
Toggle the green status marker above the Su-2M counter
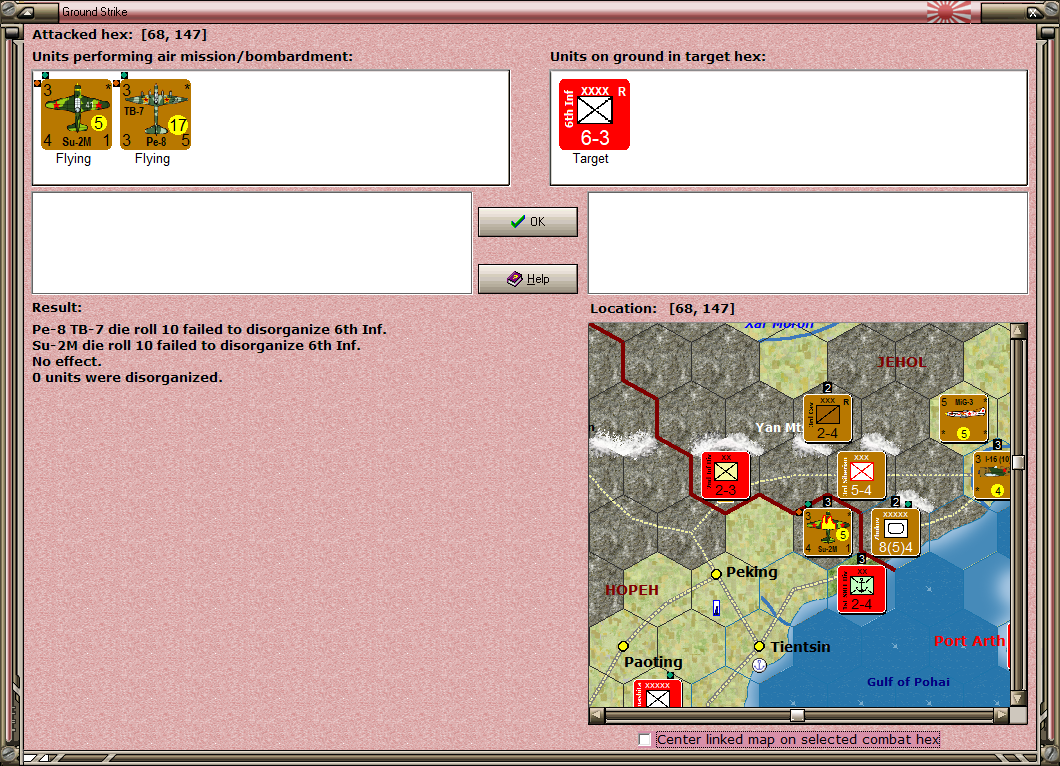tap(44, 76)
